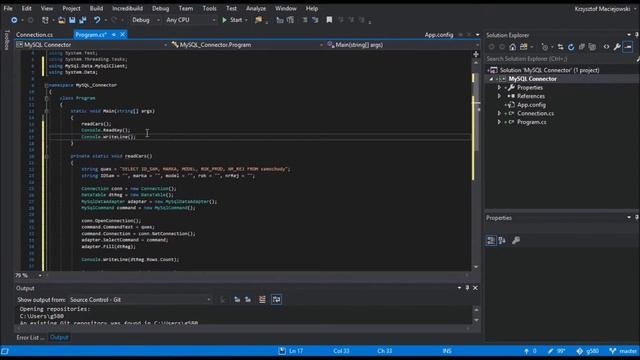The image size is (640, 360).
Task: Click the Categorized view icon in Properties panel
Action: pyautogui.click(x=491, y=240)
